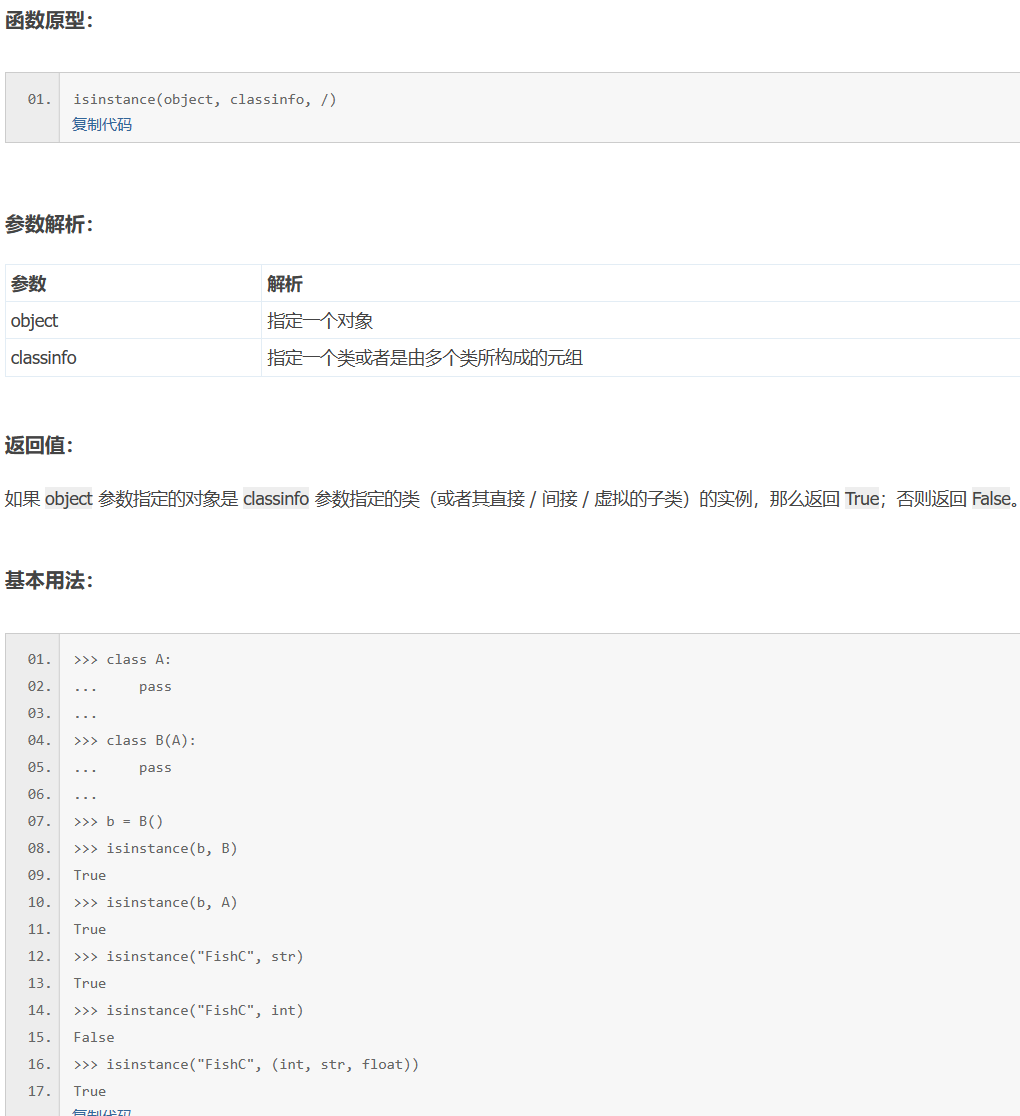
Task: Select the 解析 table header cell
Action: (x=280, y=283)
